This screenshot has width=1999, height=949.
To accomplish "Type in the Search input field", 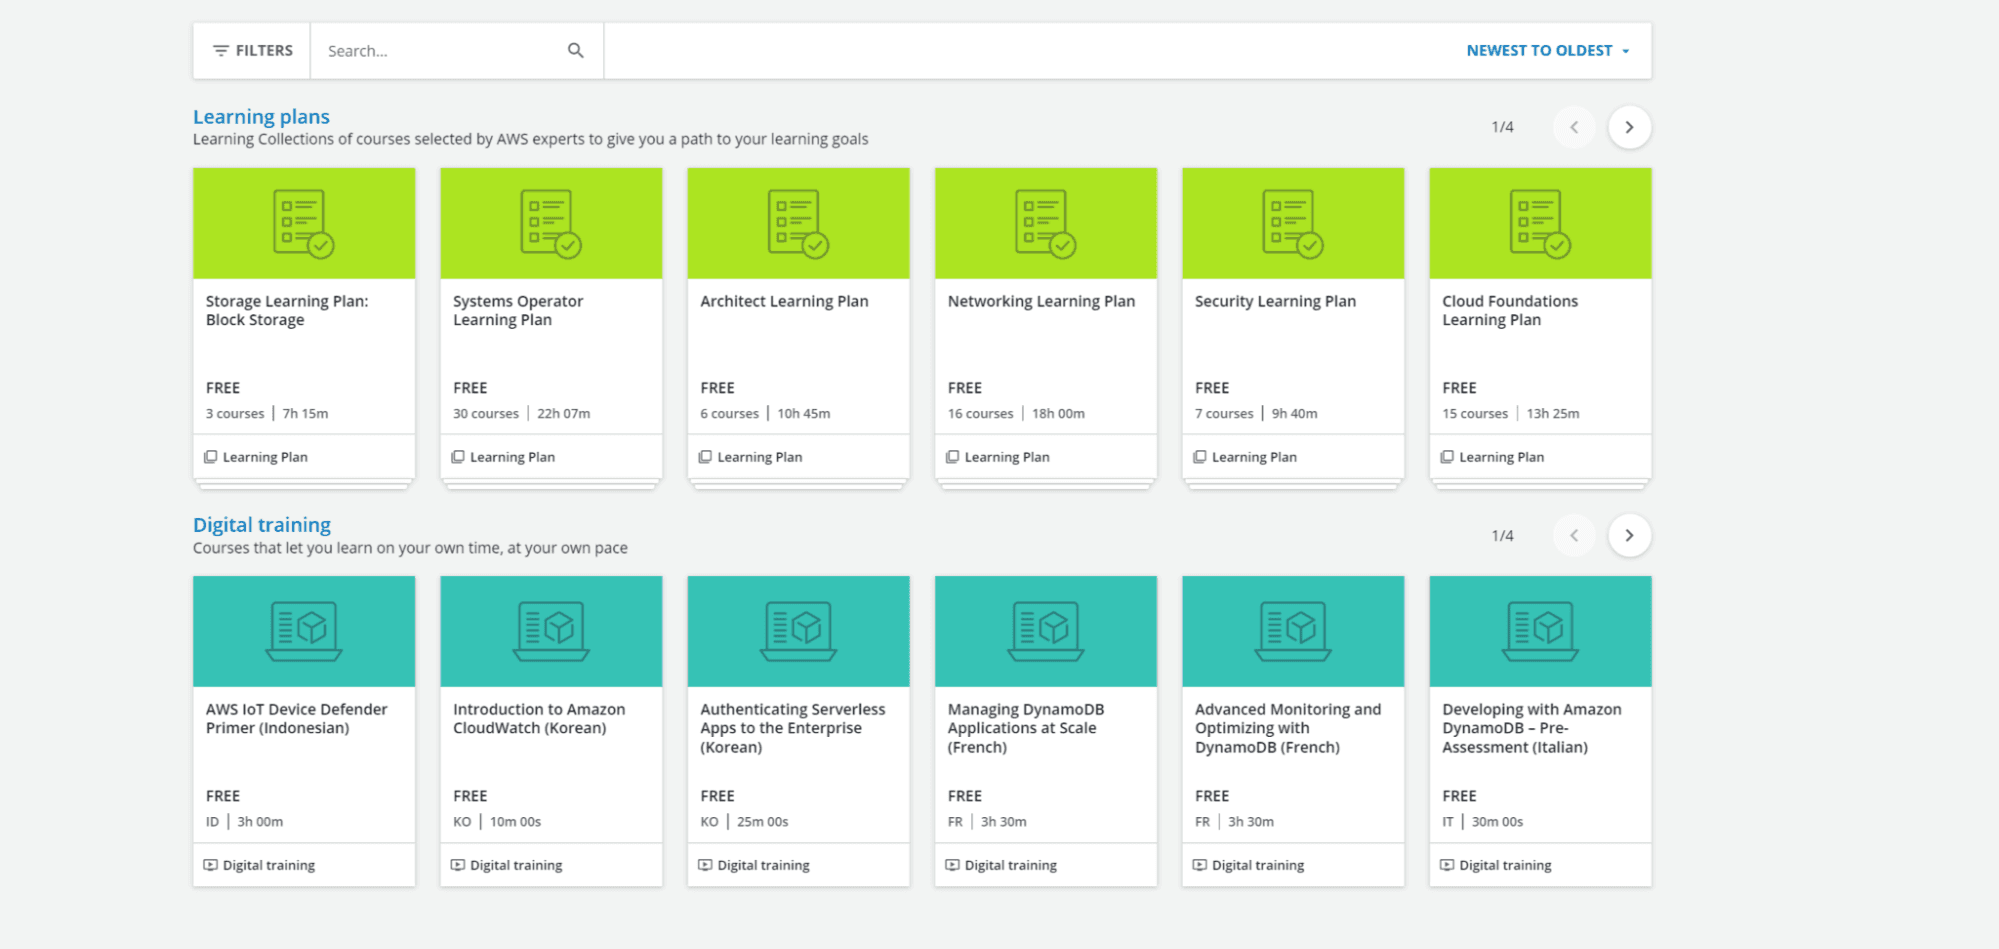I will (x=440, y=51).
